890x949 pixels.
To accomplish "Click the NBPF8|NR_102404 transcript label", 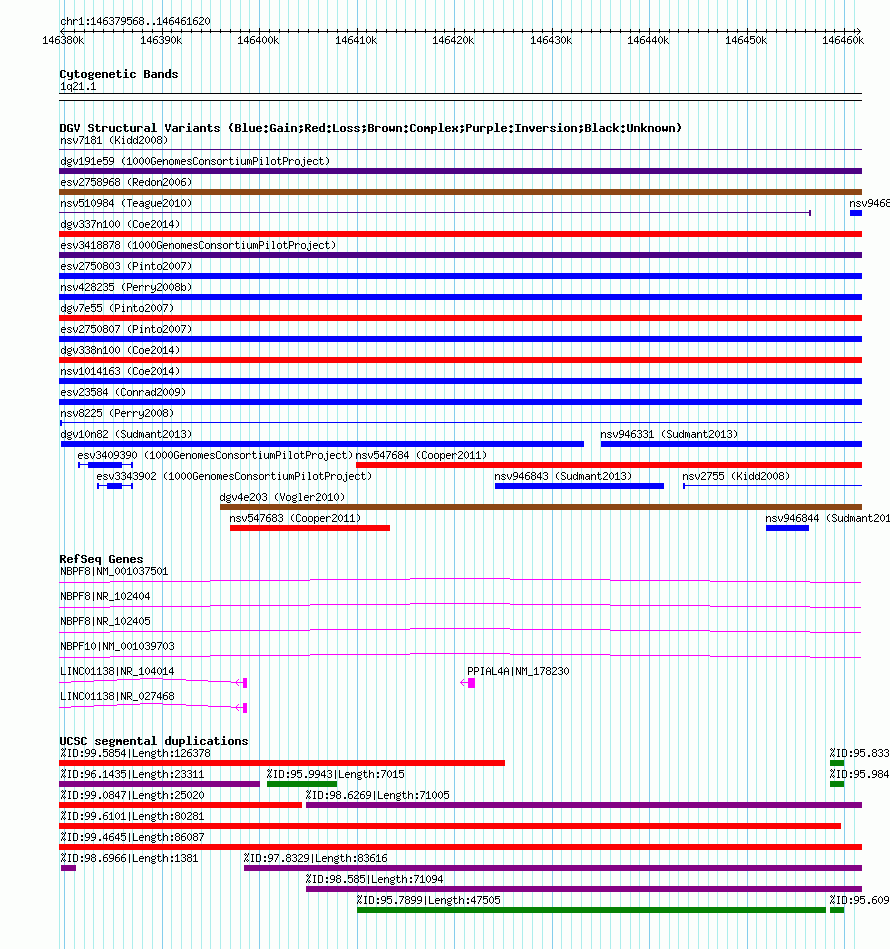I will click(105, 596).
